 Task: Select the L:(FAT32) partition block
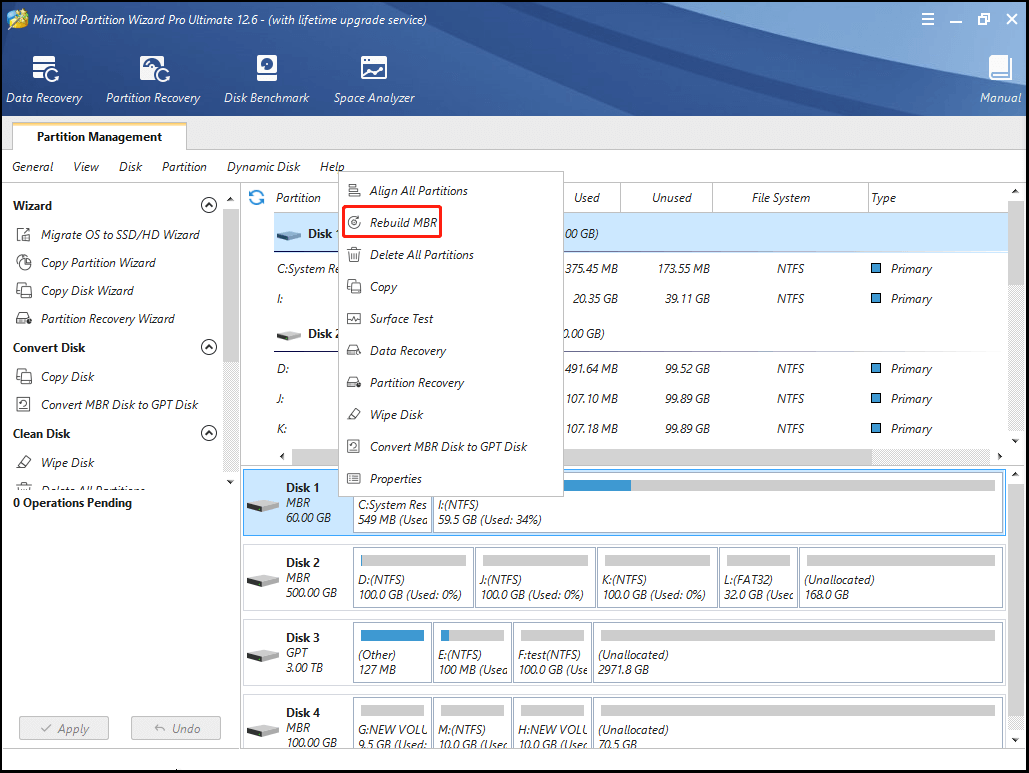coord(759,577)
